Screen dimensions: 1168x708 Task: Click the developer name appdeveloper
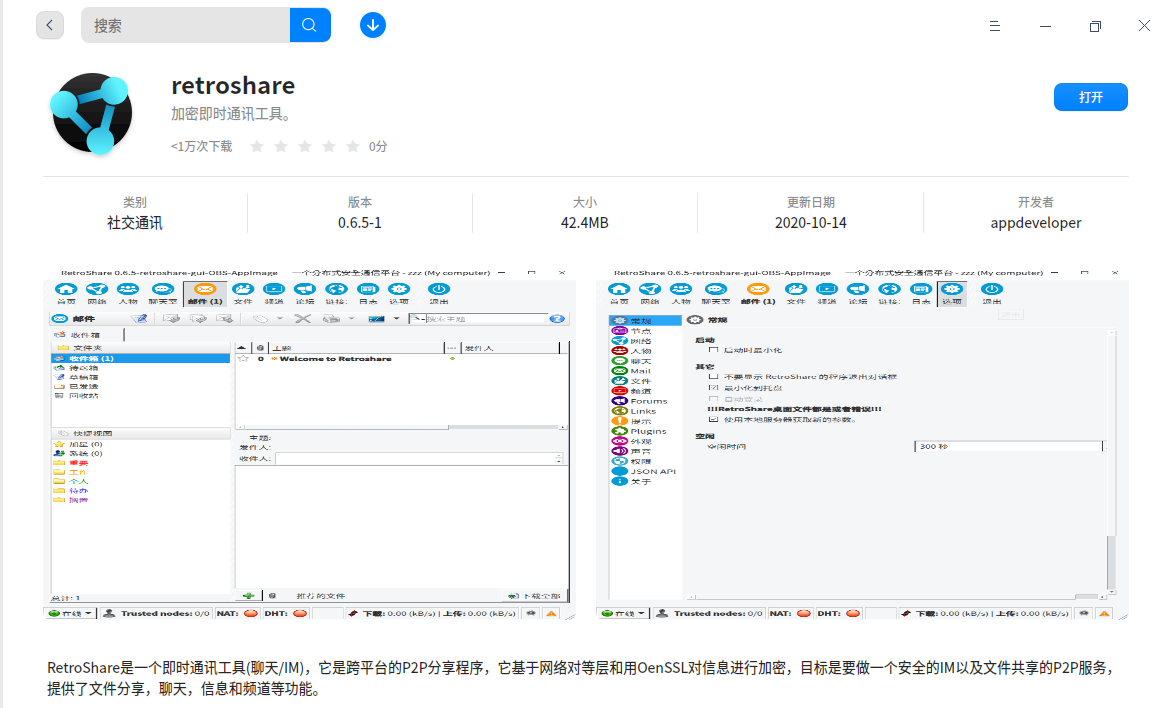click(x=1035, y=223)
